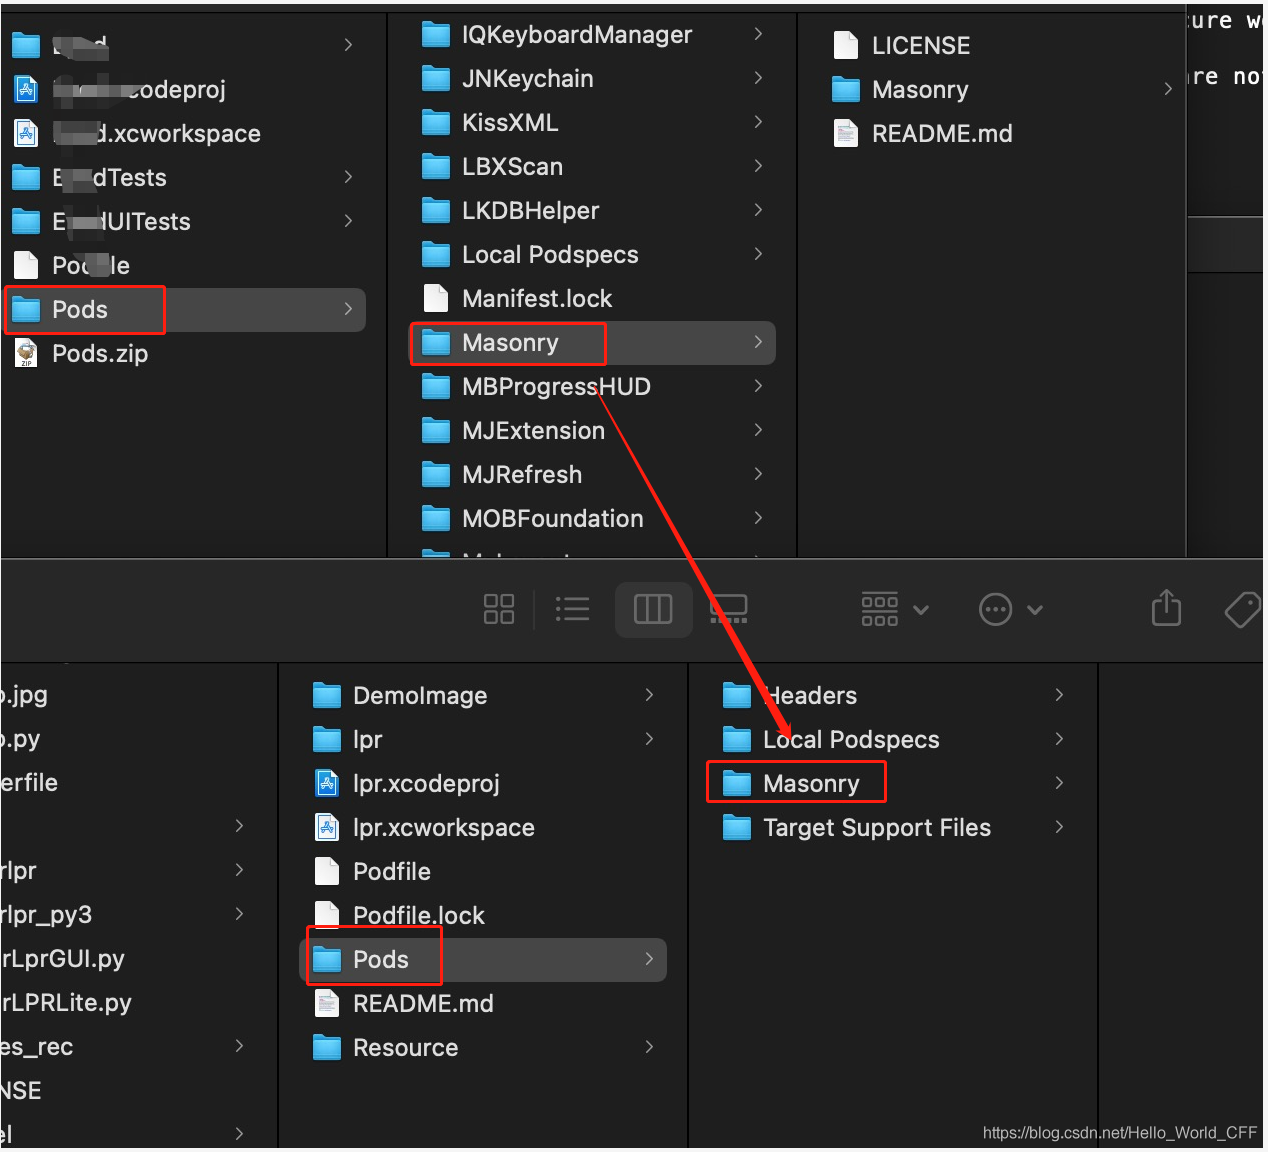Select Pods folder in lower window
Screen dimensions: 1268x1152
[x=484, y=960]
